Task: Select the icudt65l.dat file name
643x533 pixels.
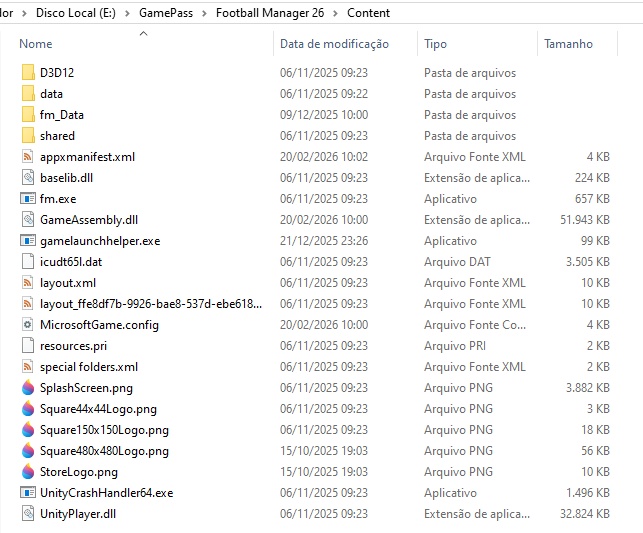Action: tap(71, 262)
